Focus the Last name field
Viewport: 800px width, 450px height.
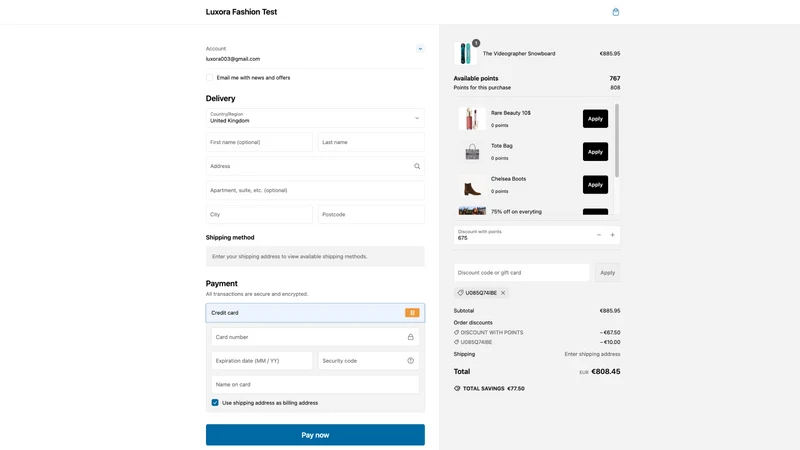(x=371, y=142)
